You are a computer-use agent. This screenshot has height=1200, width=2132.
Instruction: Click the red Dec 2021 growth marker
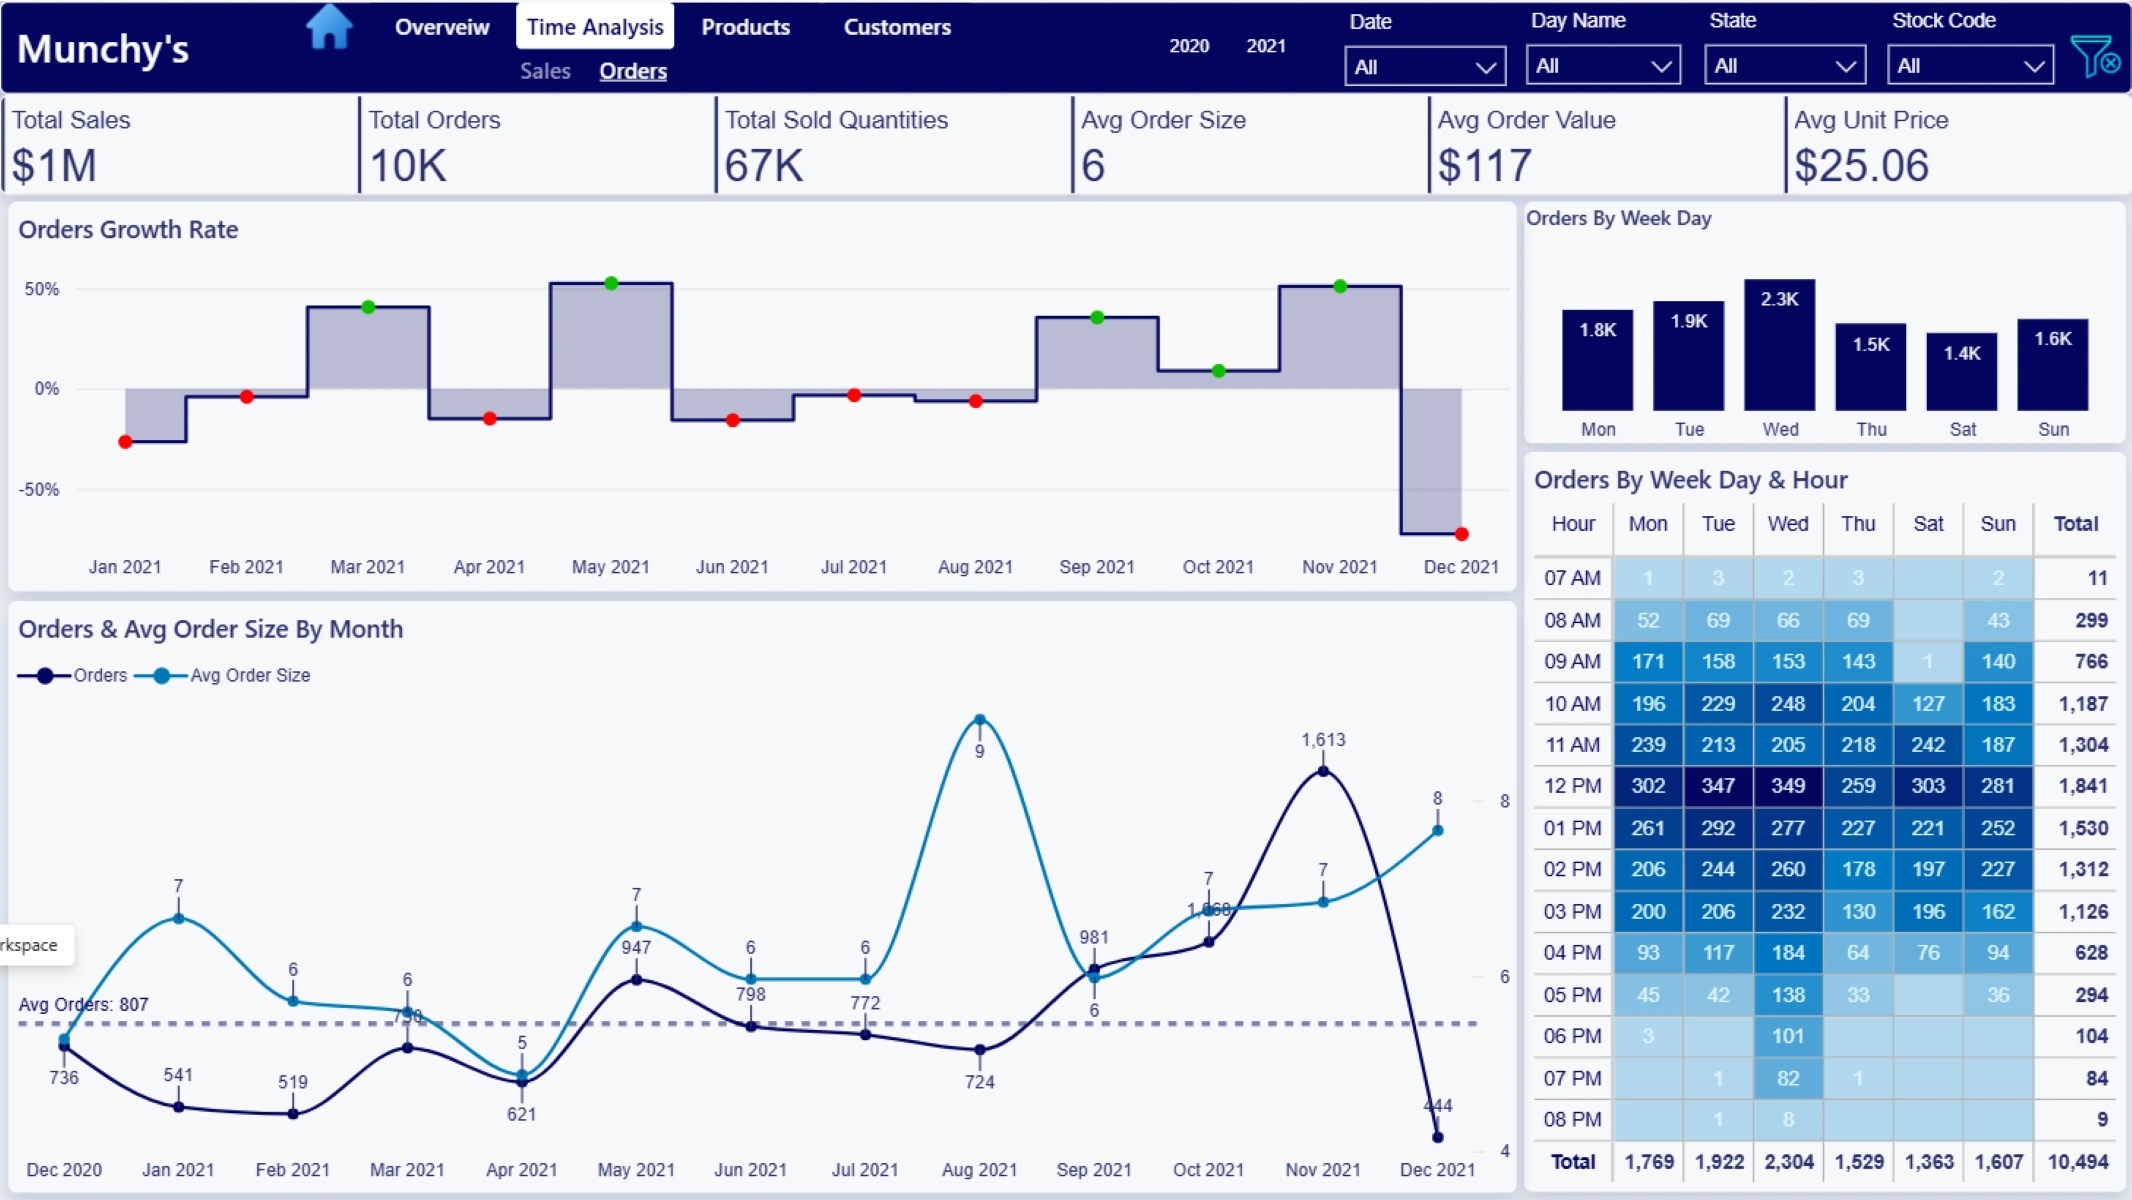1461,534
